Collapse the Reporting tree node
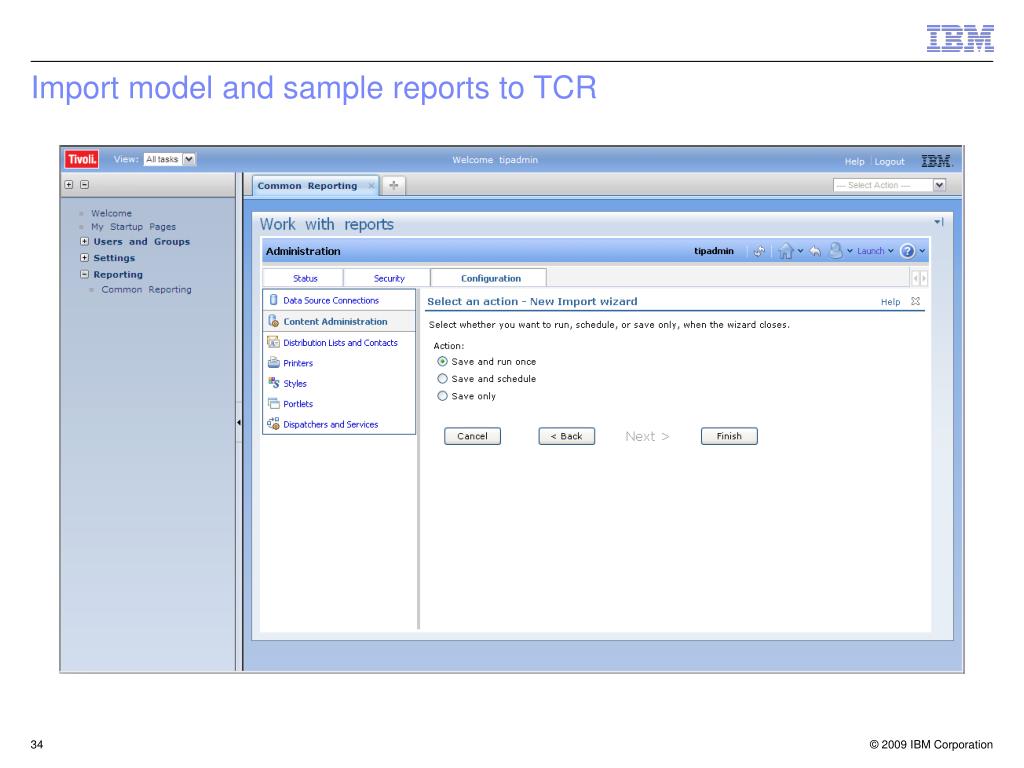The height and width of the screenshot is (768, 1024). (84, 274)
